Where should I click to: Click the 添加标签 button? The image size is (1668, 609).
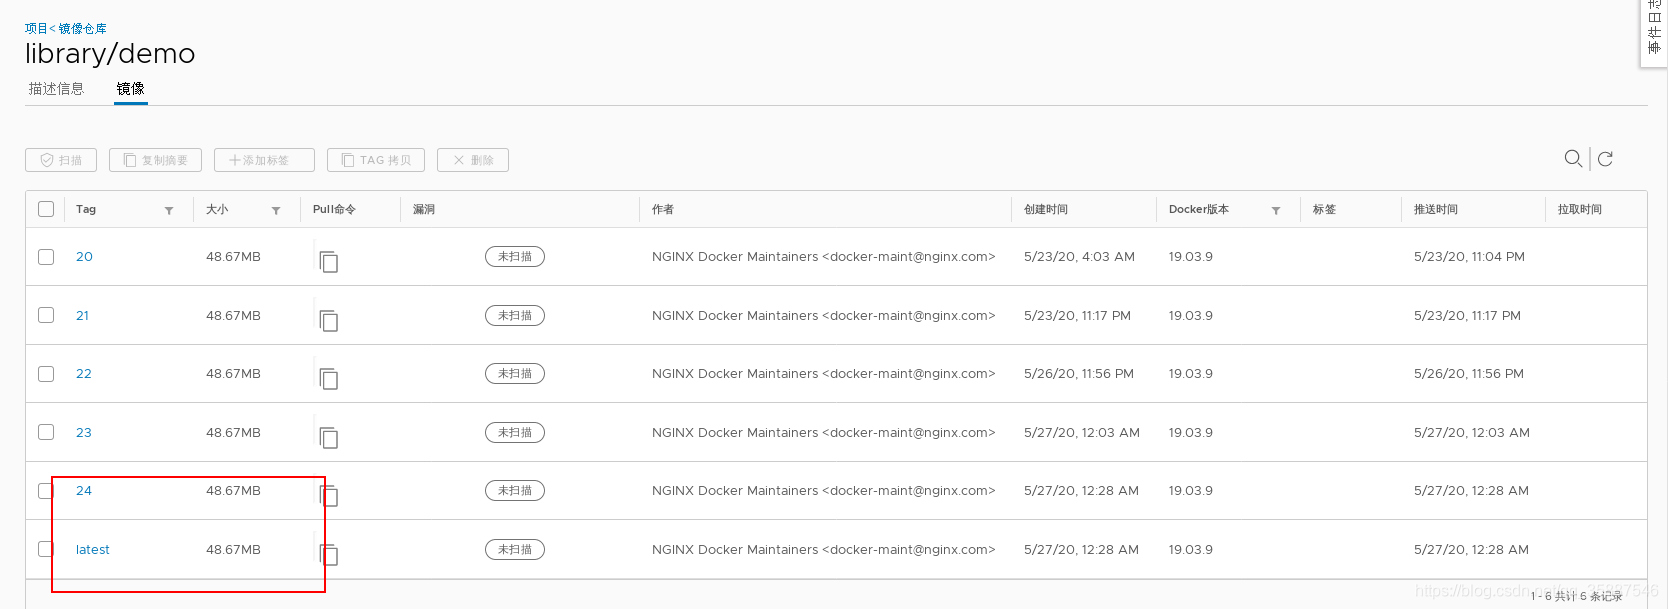264,160
